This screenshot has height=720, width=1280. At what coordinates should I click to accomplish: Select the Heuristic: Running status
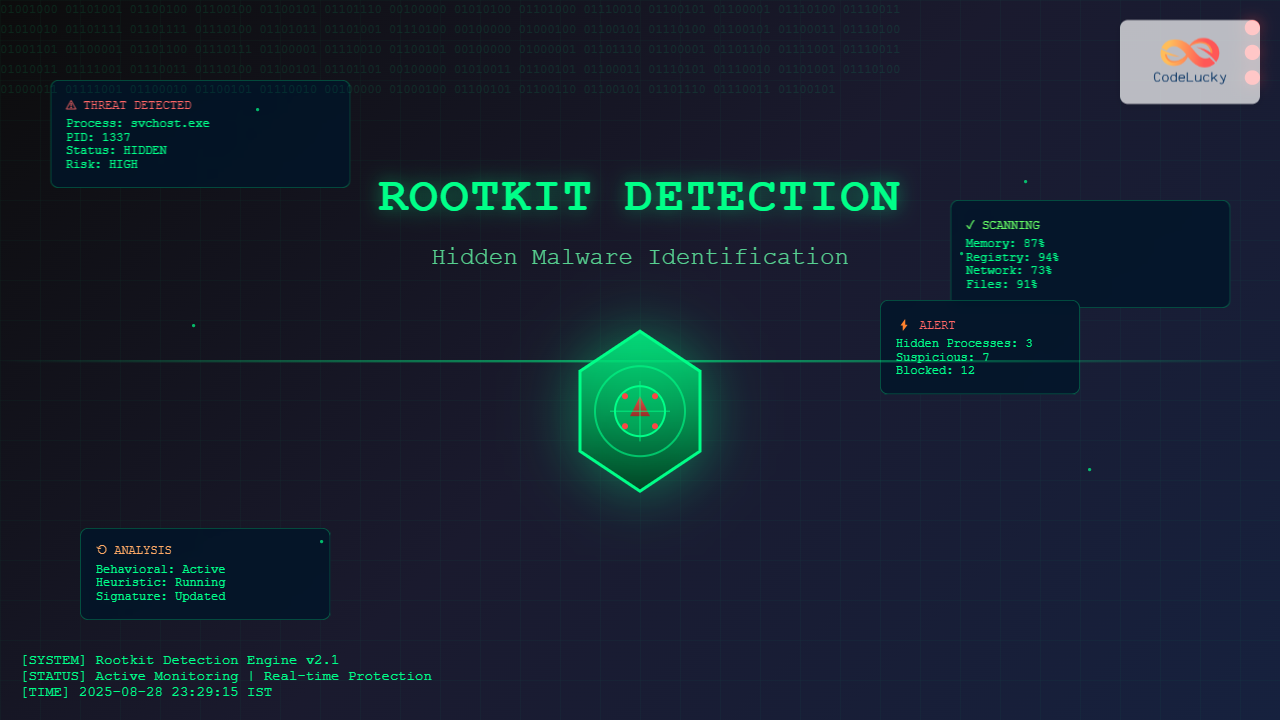tap(160, 582)
